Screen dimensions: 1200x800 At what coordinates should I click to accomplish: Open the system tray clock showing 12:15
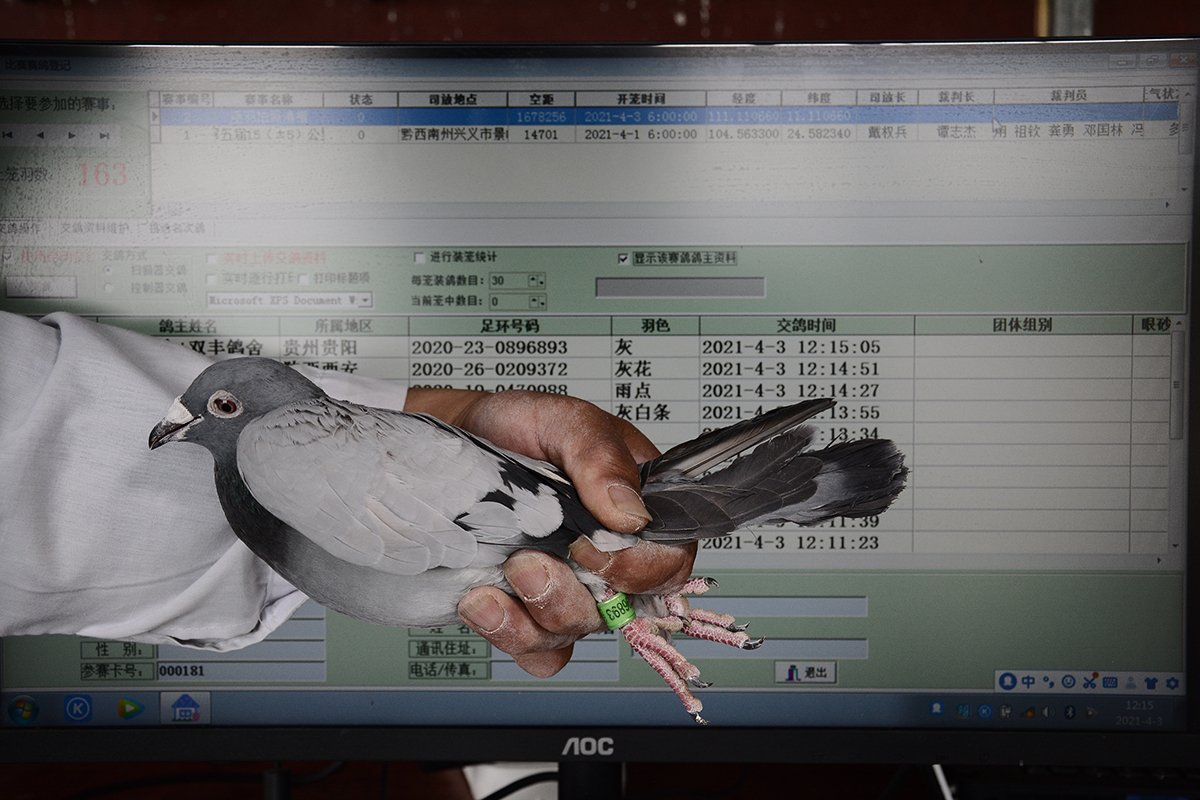1140,712
